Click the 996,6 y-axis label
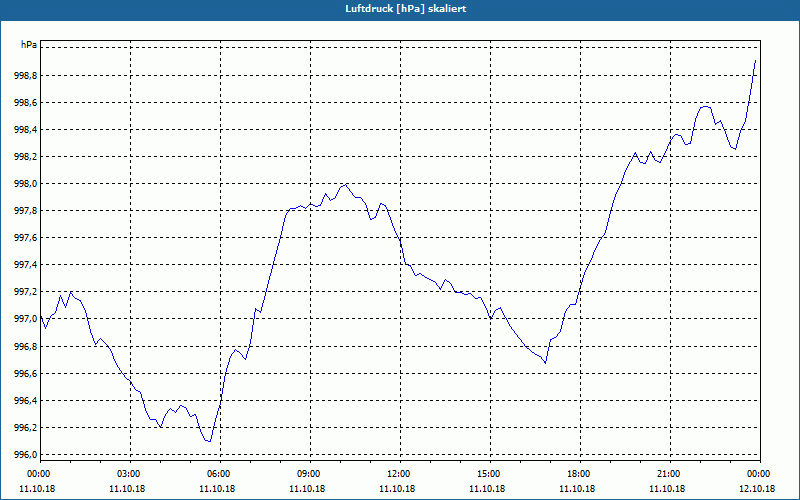This screenshot has width=800, height=500. [x=25, y=373]
